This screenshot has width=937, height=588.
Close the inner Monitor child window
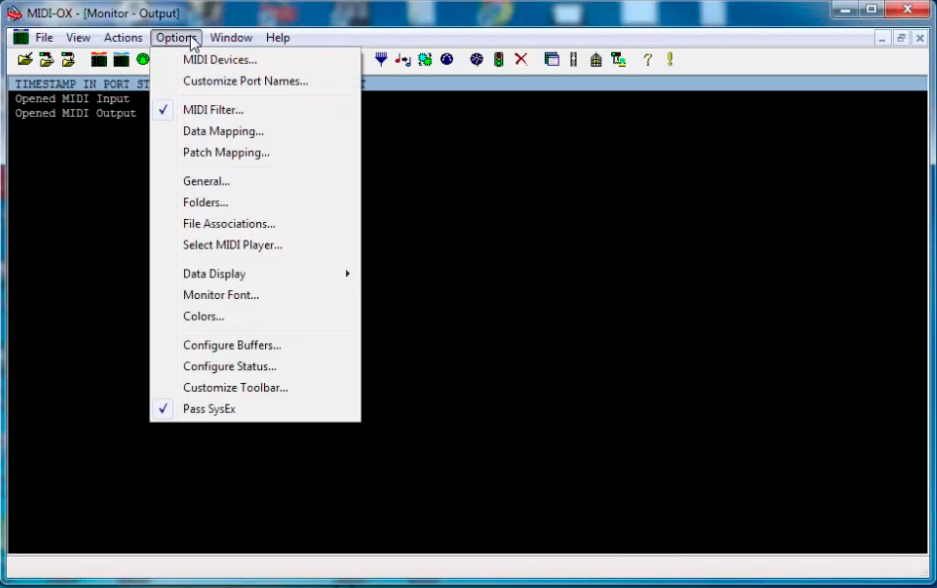pos(920,38)
